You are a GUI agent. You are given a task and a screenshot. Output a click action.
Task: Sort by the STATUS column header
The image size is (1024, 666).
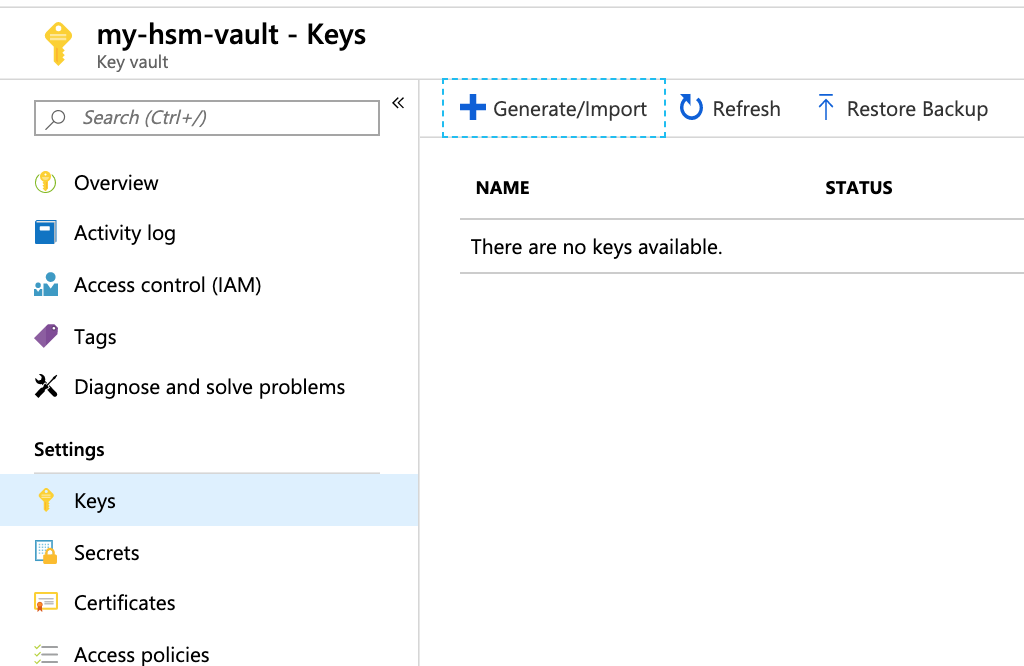pos(859,188)
